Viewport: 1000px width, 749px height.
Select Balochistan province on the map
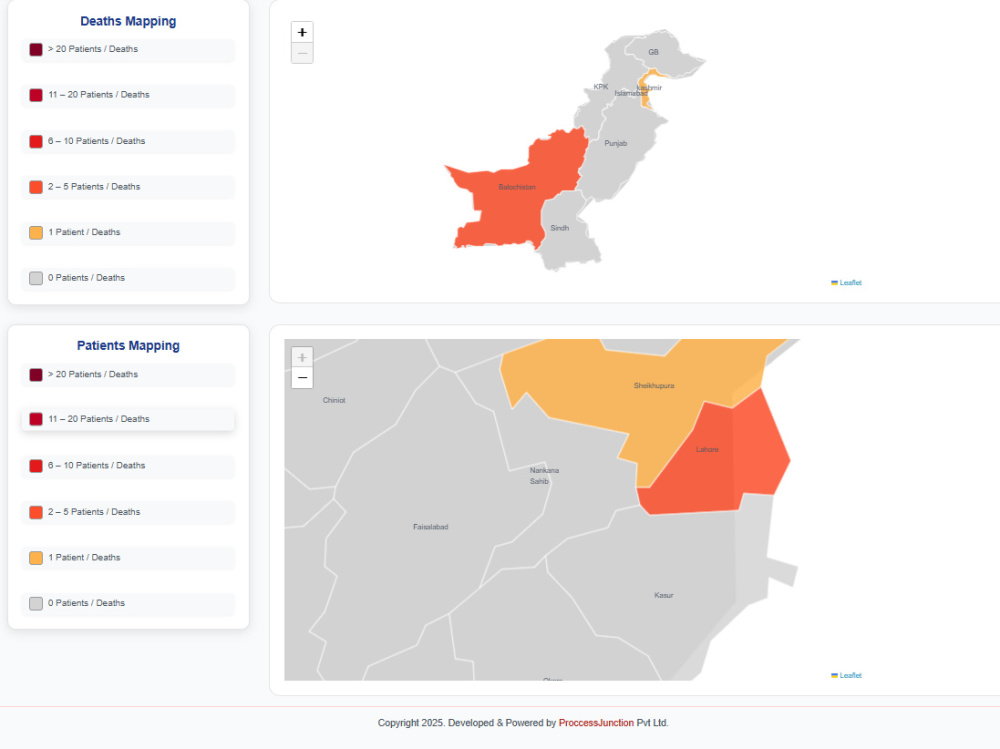pyautogui.click(x=517, y=187)
